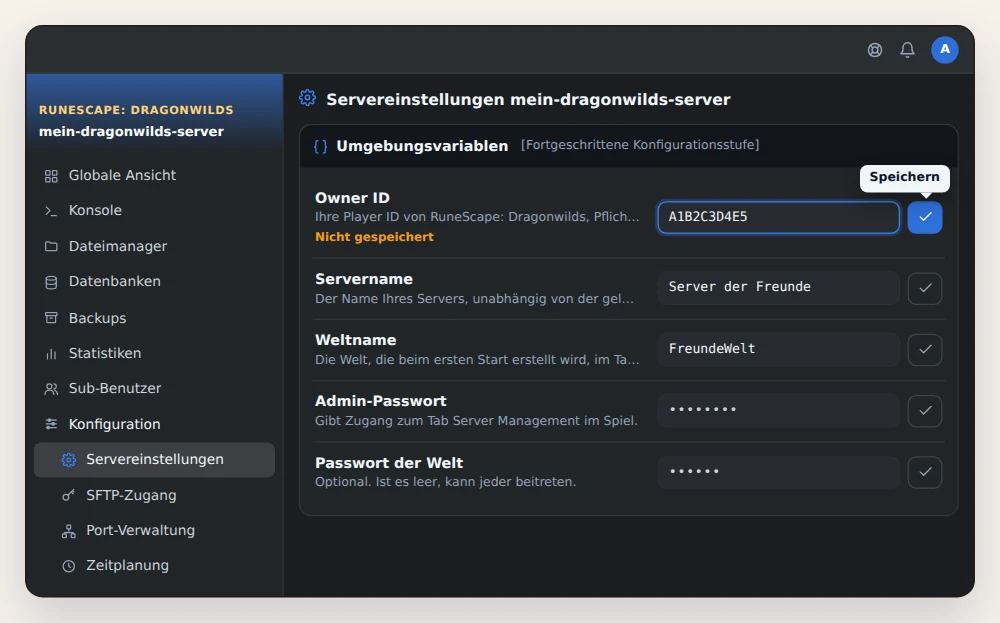
Task: Click the 'Nicht gespeichert' status text
Action: (x=374, y=237)
